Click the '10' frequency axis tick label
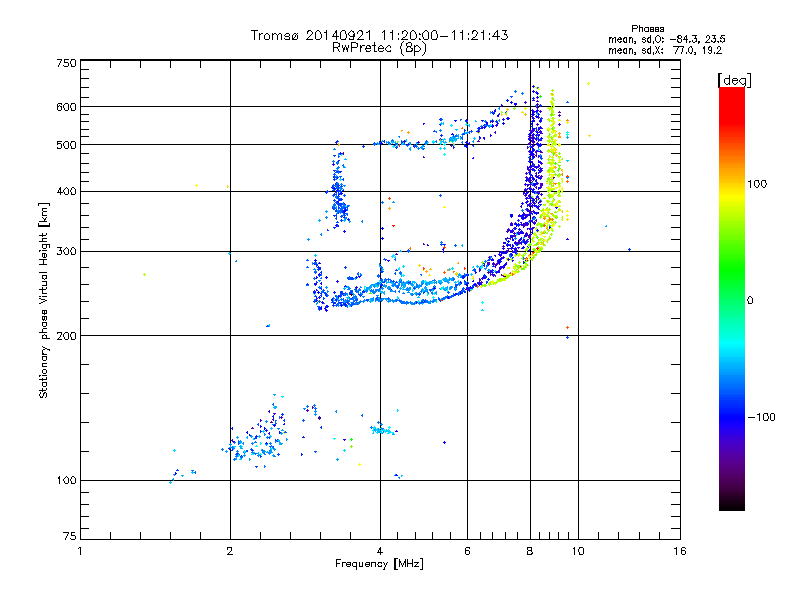This screenshot has height=600, width=800. [x=578, y=551]
